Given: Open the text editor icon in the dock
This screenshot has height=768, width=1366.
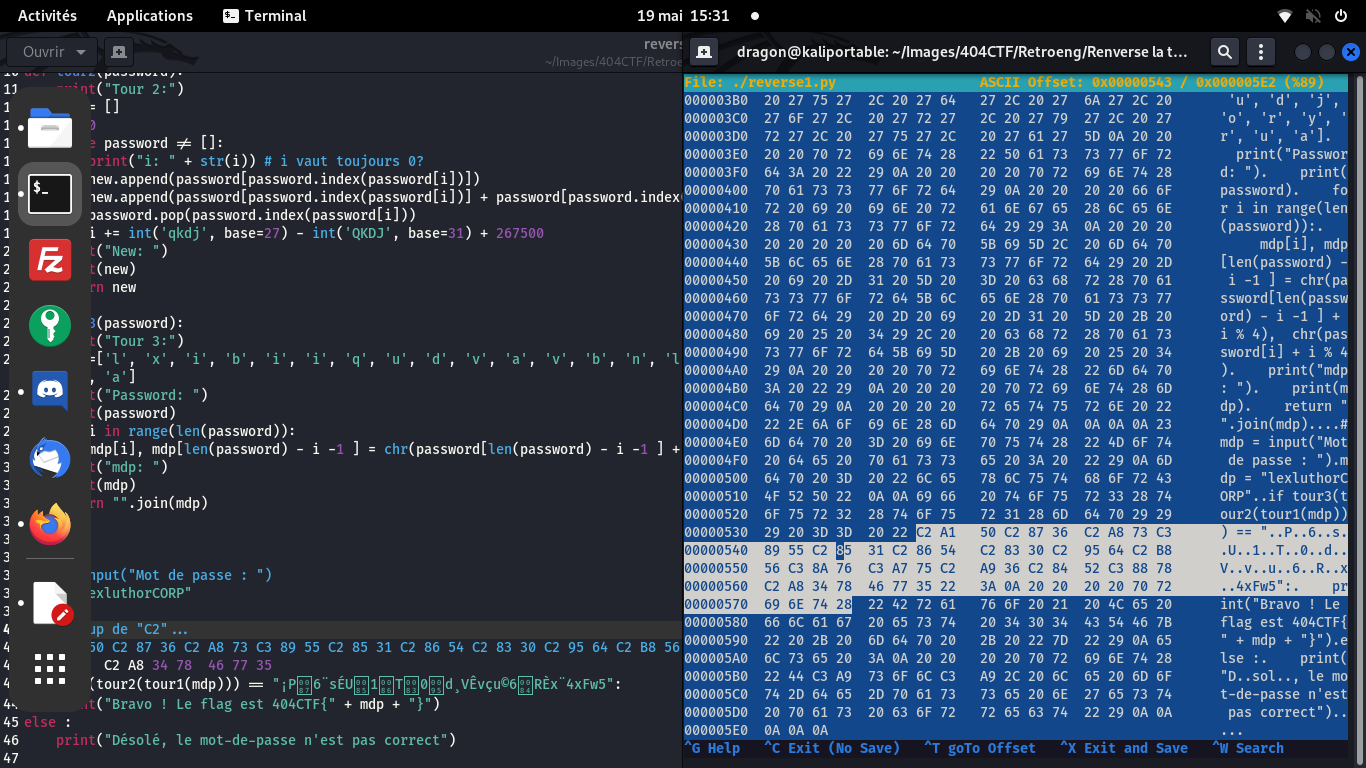Looking at the screenshot, I should tap(50, 604).
